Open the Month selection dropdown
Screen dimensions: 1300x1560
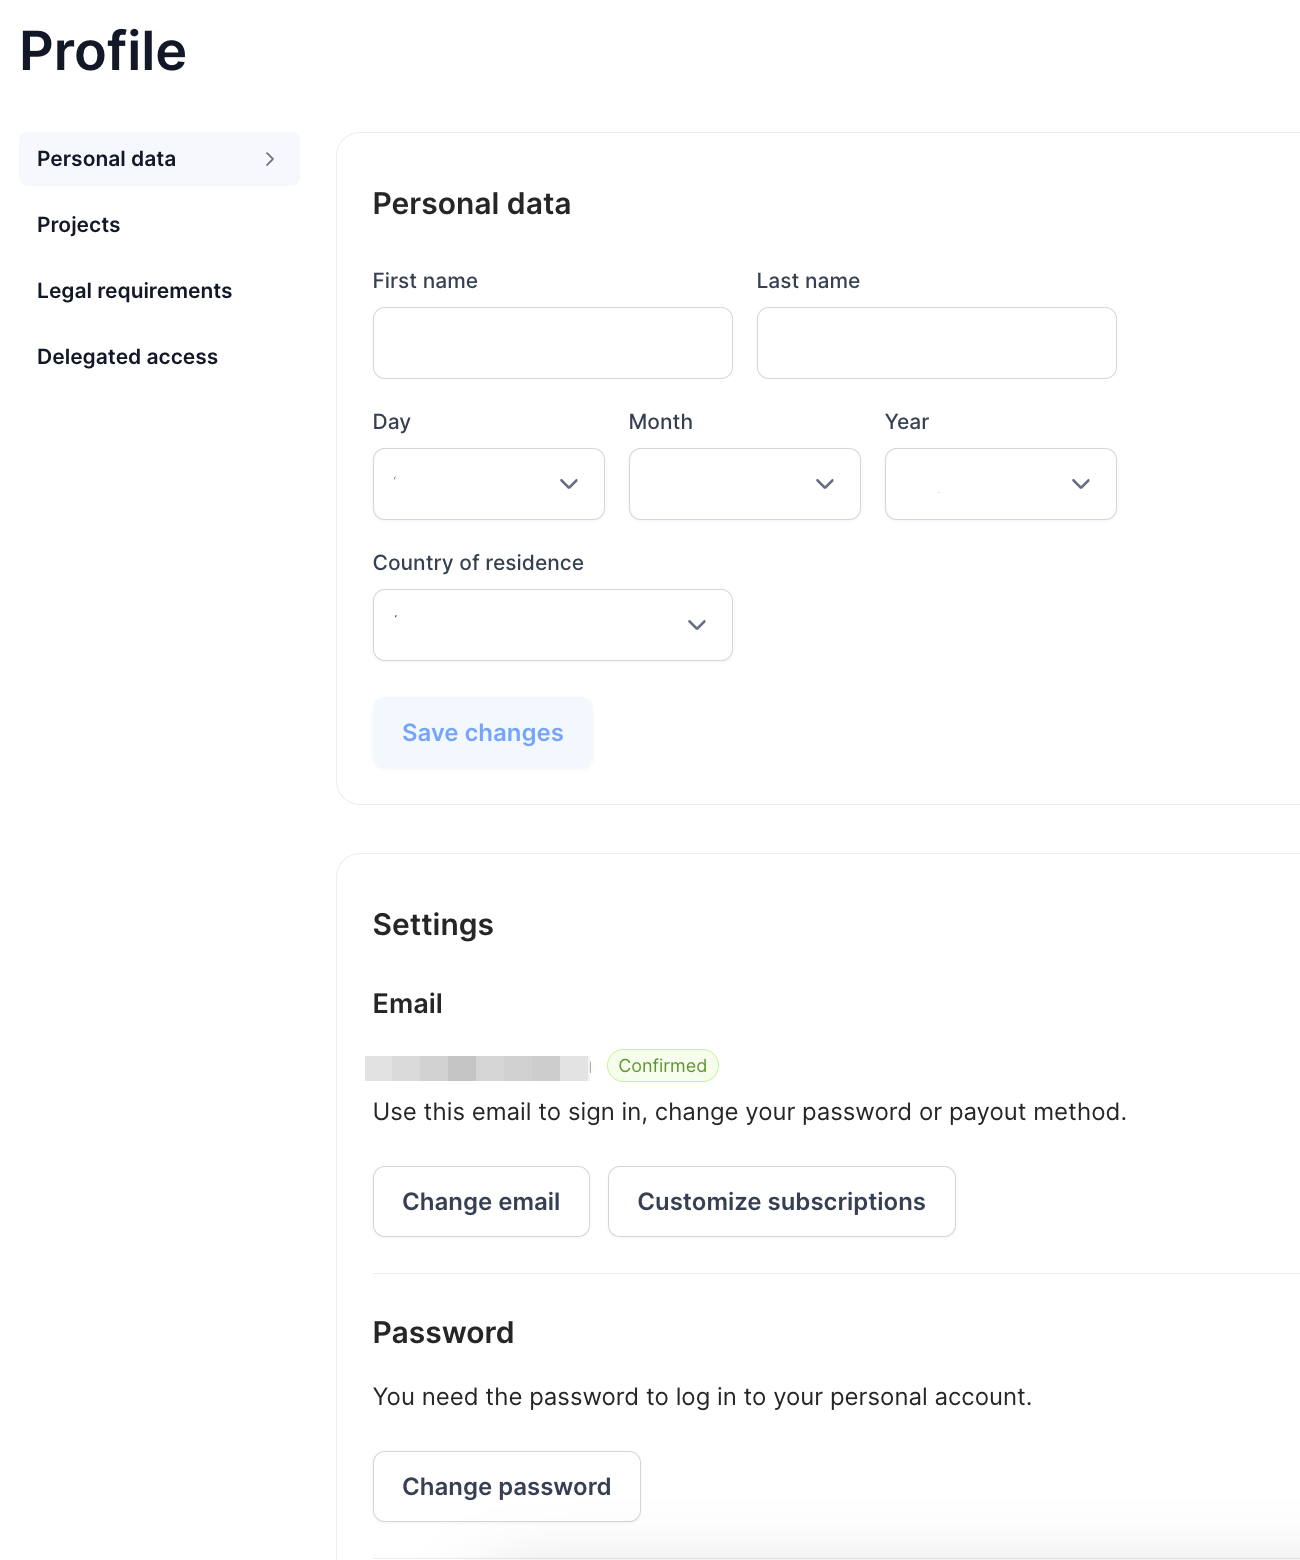[744, 484]
